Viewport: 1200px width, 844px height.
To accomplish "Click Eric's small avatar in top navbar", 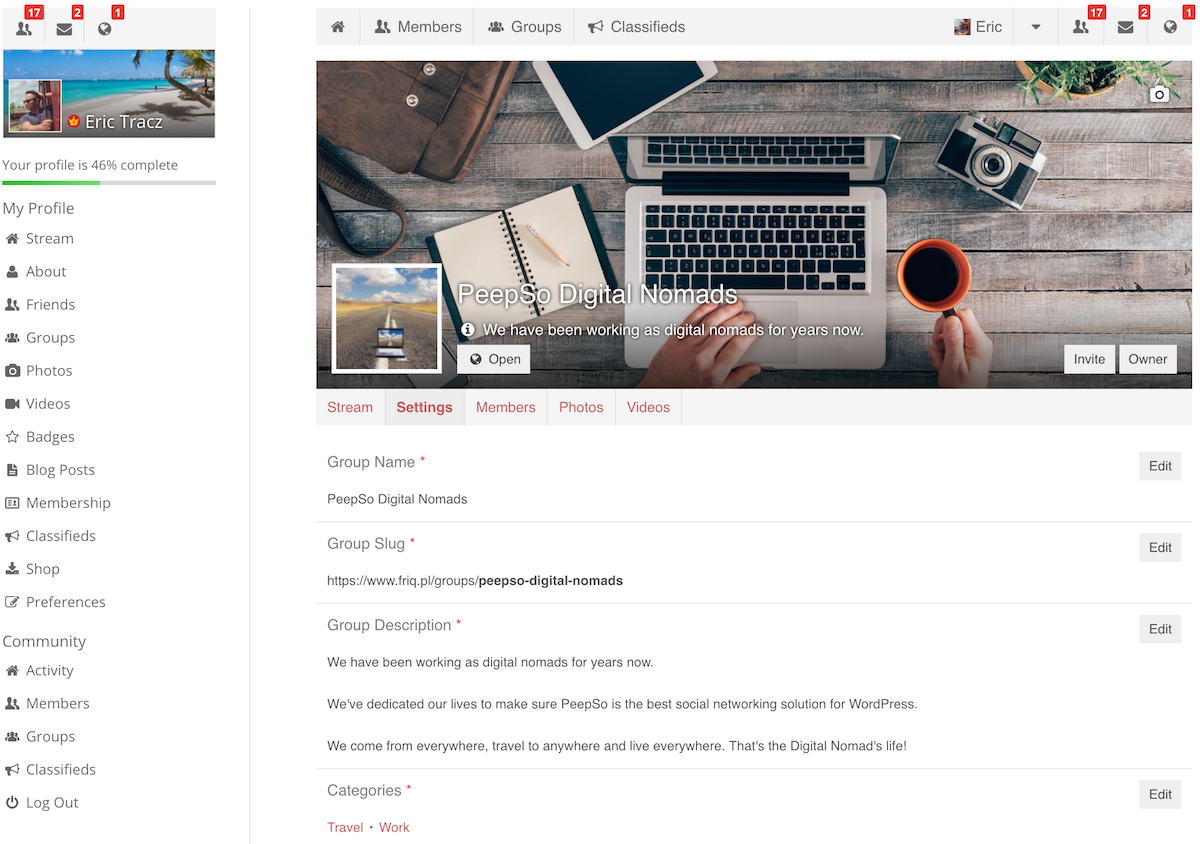I will click(x=962, y=27).
